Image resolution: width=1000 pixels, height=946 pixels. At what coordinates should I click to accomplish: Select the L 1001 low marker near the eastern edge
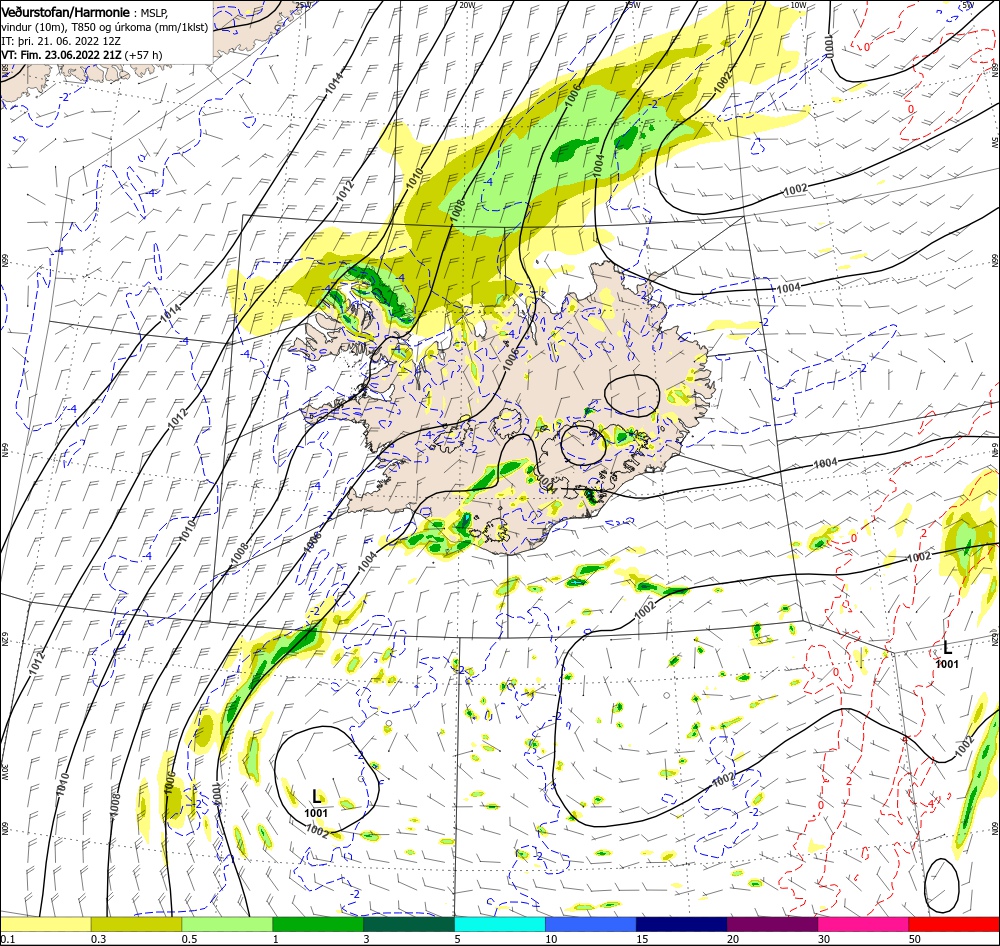point(947,654)
